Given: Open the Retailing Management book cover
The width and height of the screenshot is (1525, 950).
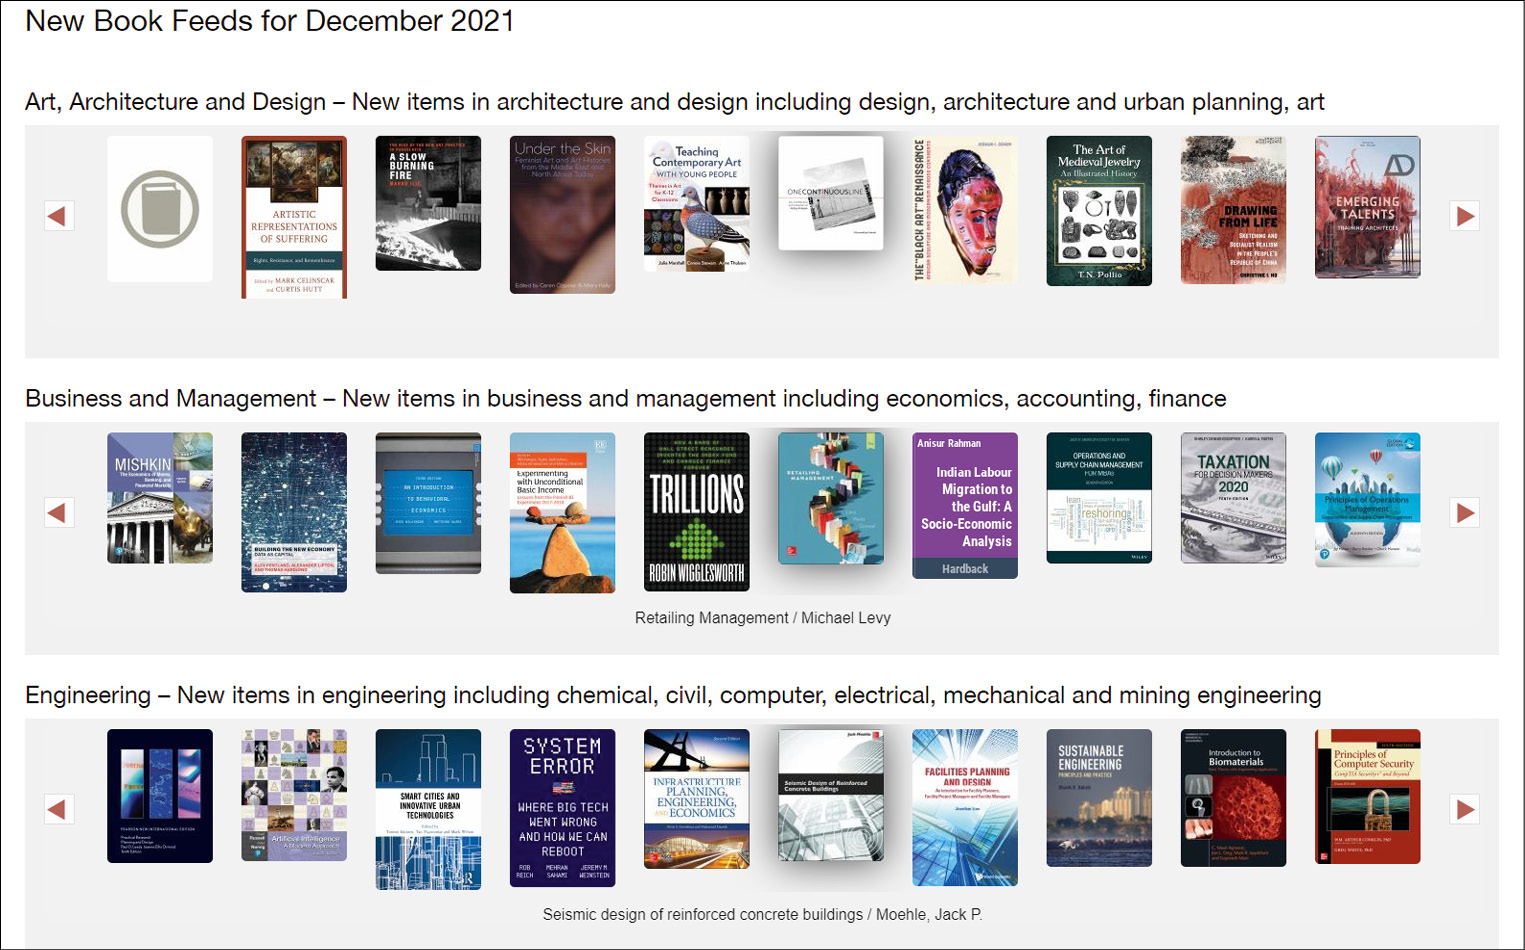Looking at the screenshot, I should point(831,498).
